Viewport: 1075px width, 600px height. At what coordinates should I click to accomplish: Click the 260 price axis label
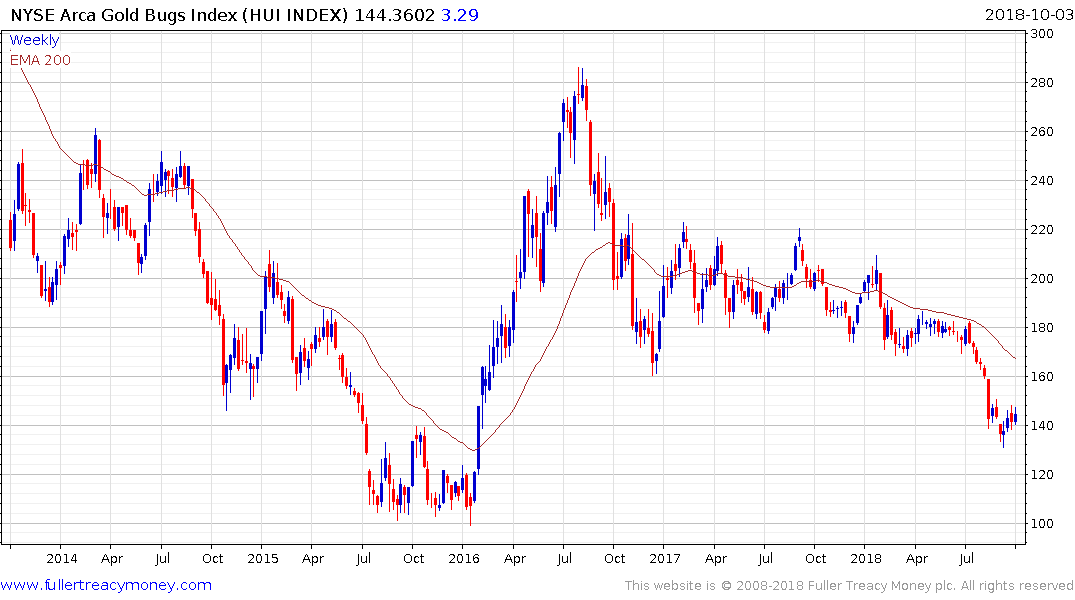[1041, 132]
